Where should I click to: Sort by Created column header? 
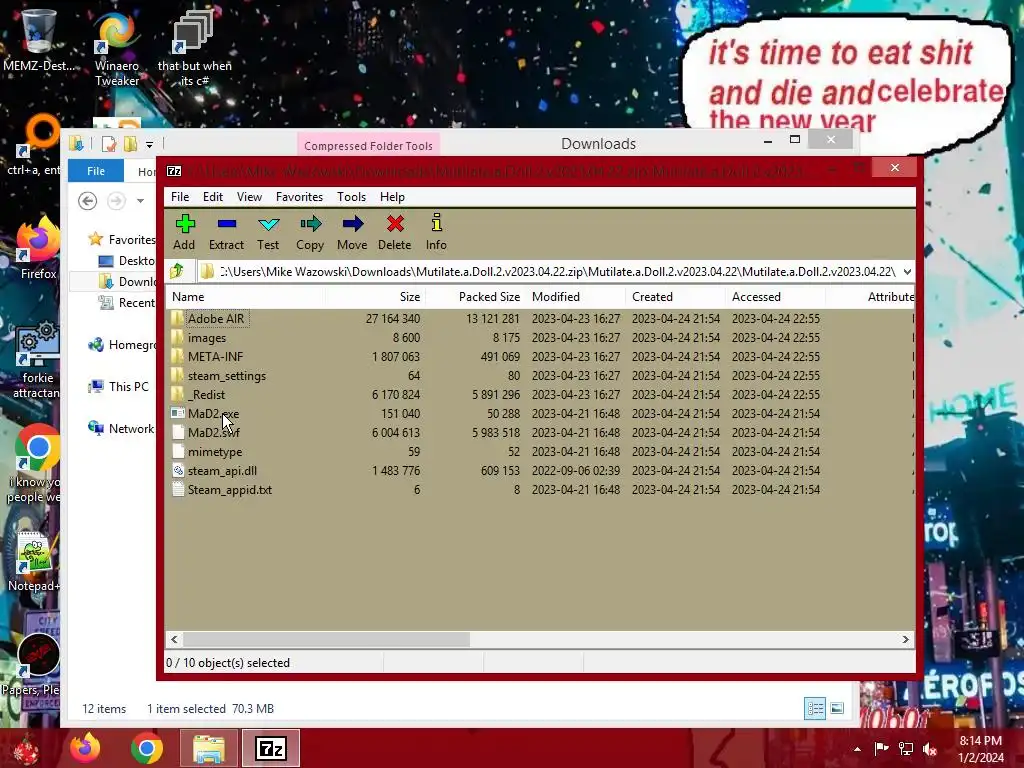675,296
